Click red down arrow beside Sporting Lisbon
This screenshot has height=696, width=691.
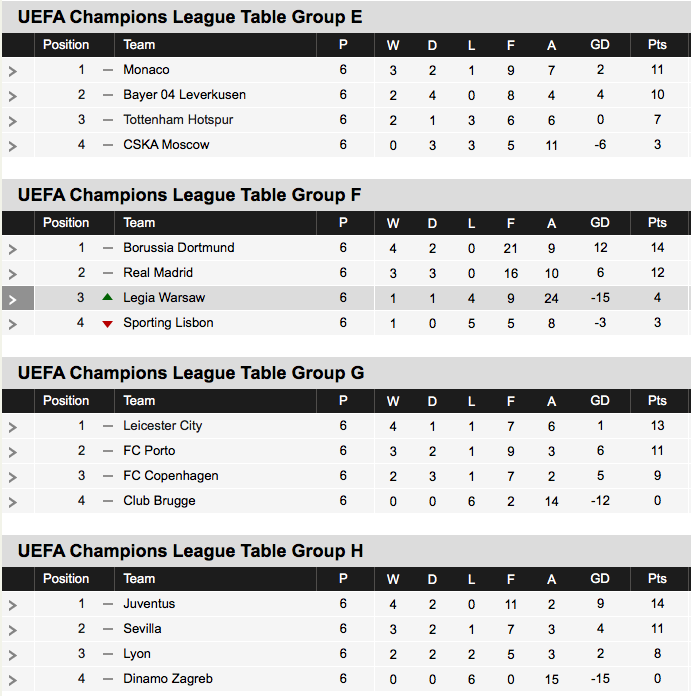(x=108, y=324)
